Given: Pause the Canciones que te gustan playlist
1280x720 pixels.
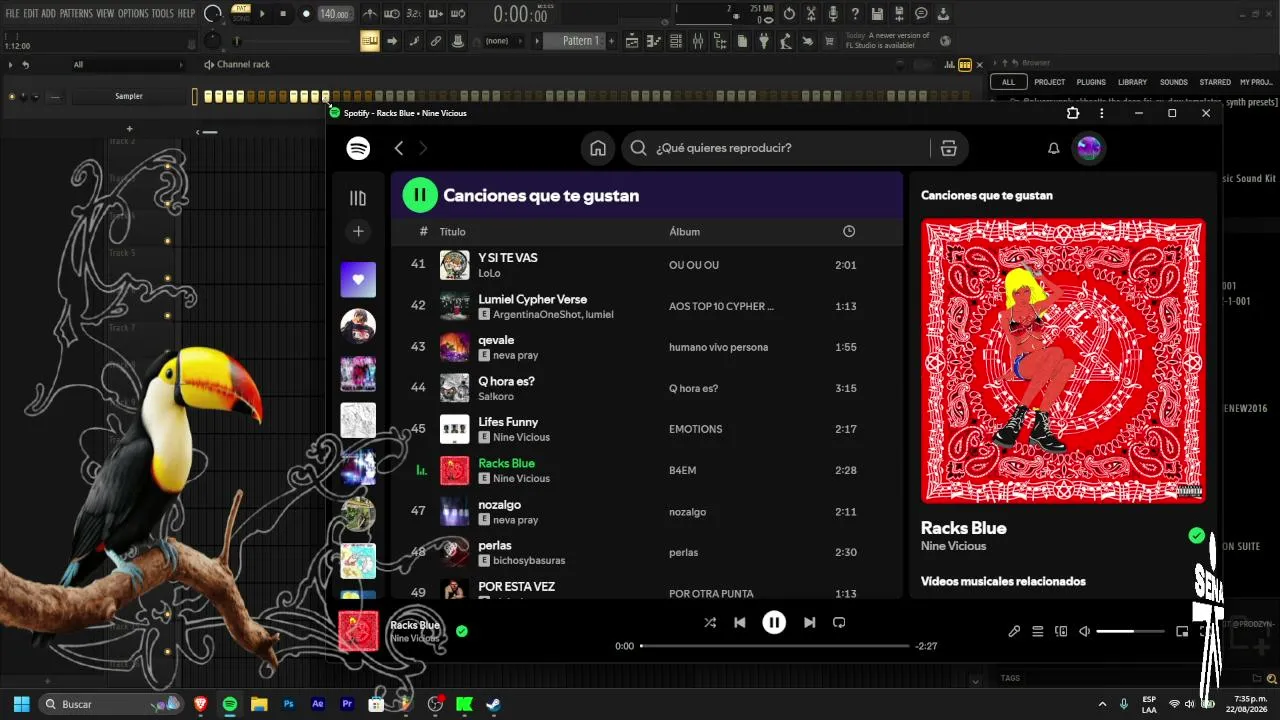Looking at the screenshot, I should (x=420, y=195).
